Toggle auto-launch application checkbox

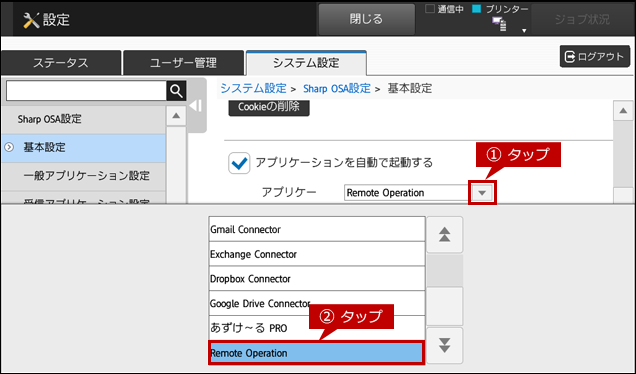(239, 163)
